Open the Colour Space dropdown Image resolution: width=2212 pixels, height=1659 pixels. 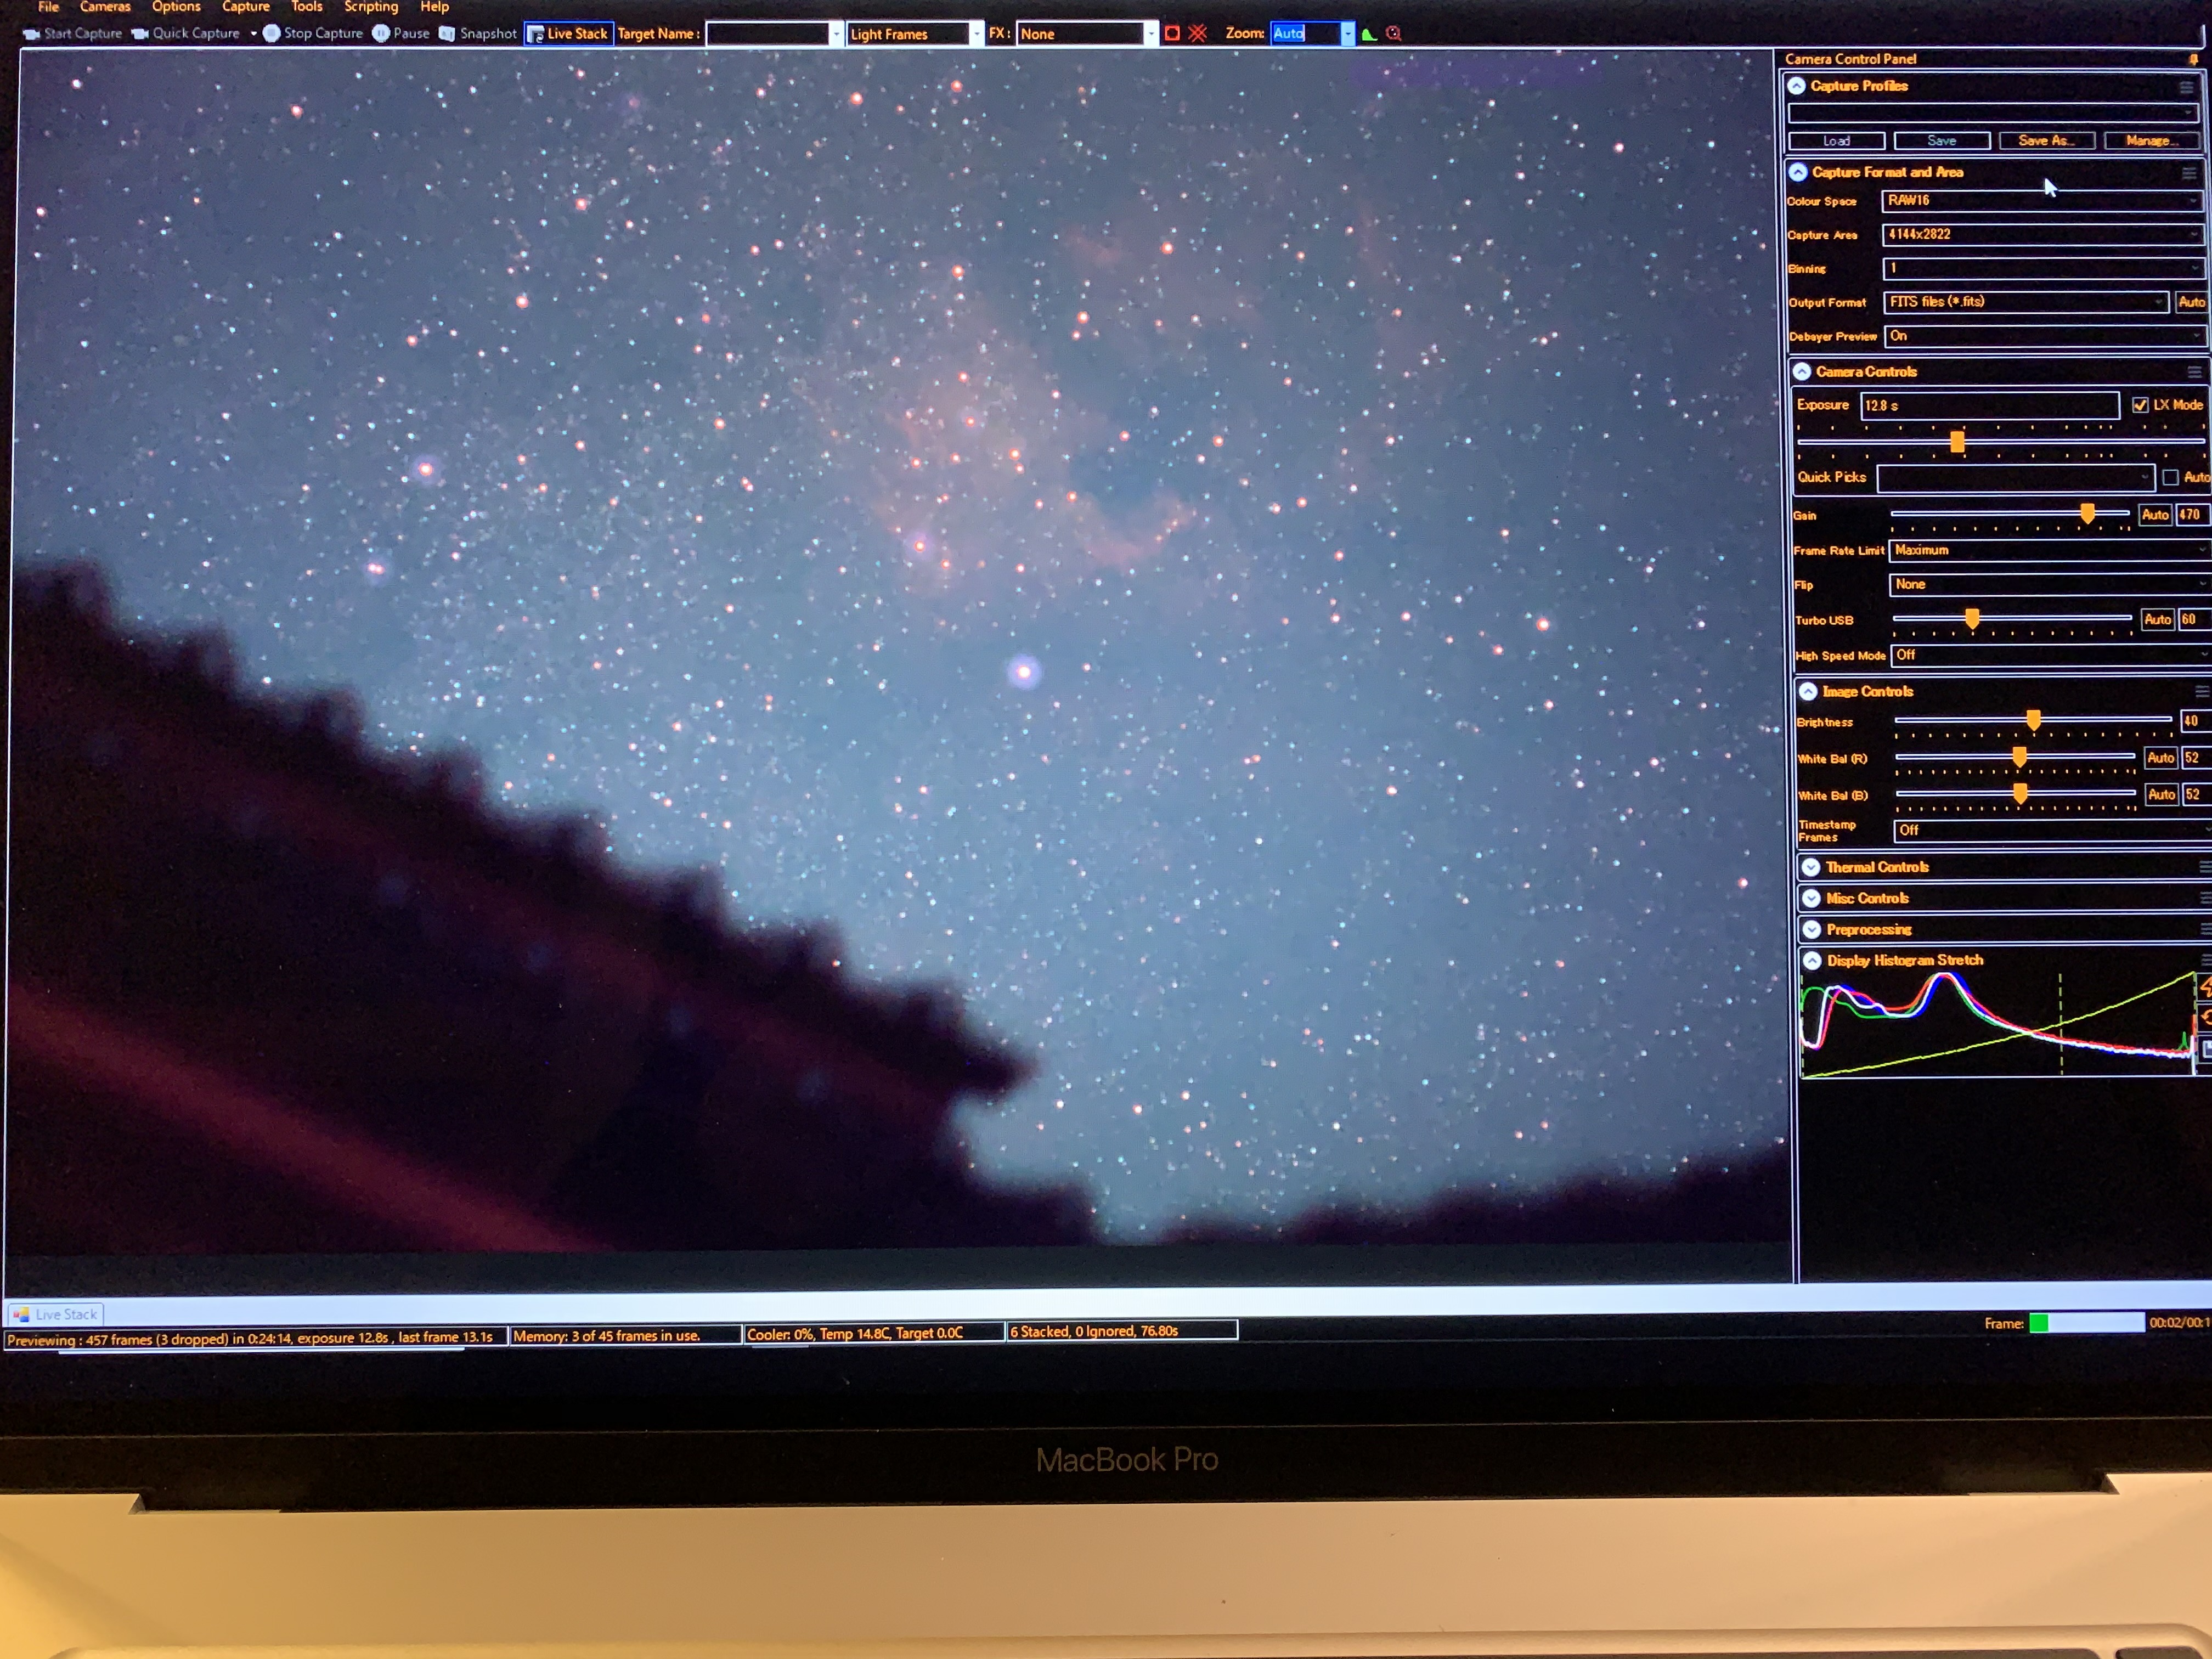[2040, 201]
